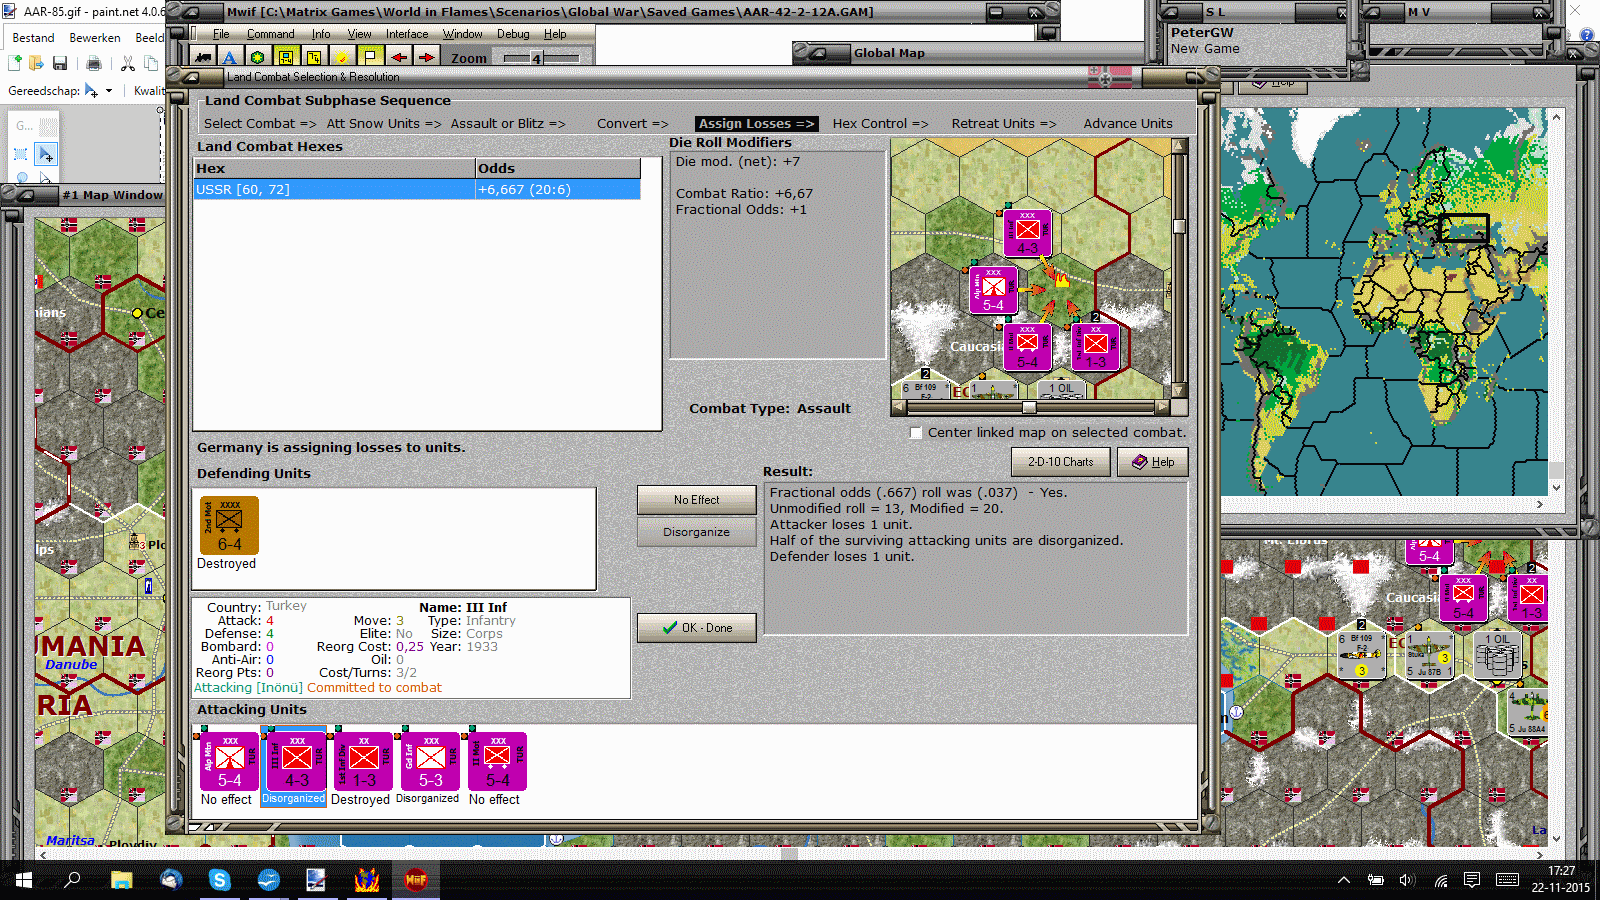Click the Advance Units subphase label
Screen dimensions: 1600x900
[x=1128, y=124]
